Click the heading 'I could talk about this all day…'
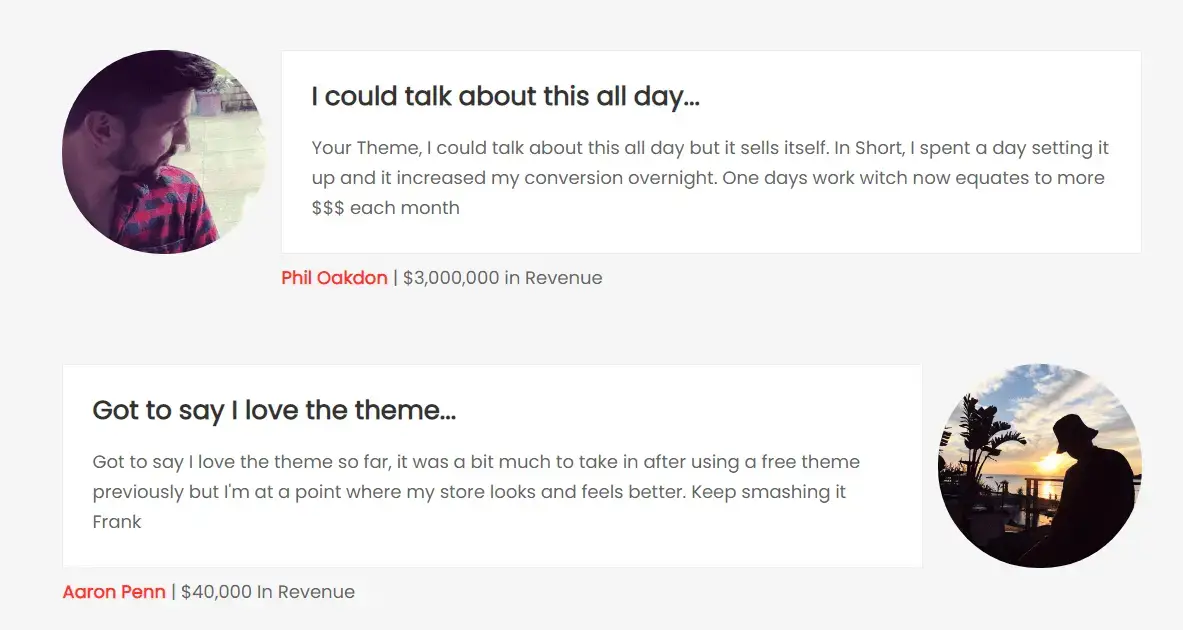The image size is (1183, 630). coord(505,97)
